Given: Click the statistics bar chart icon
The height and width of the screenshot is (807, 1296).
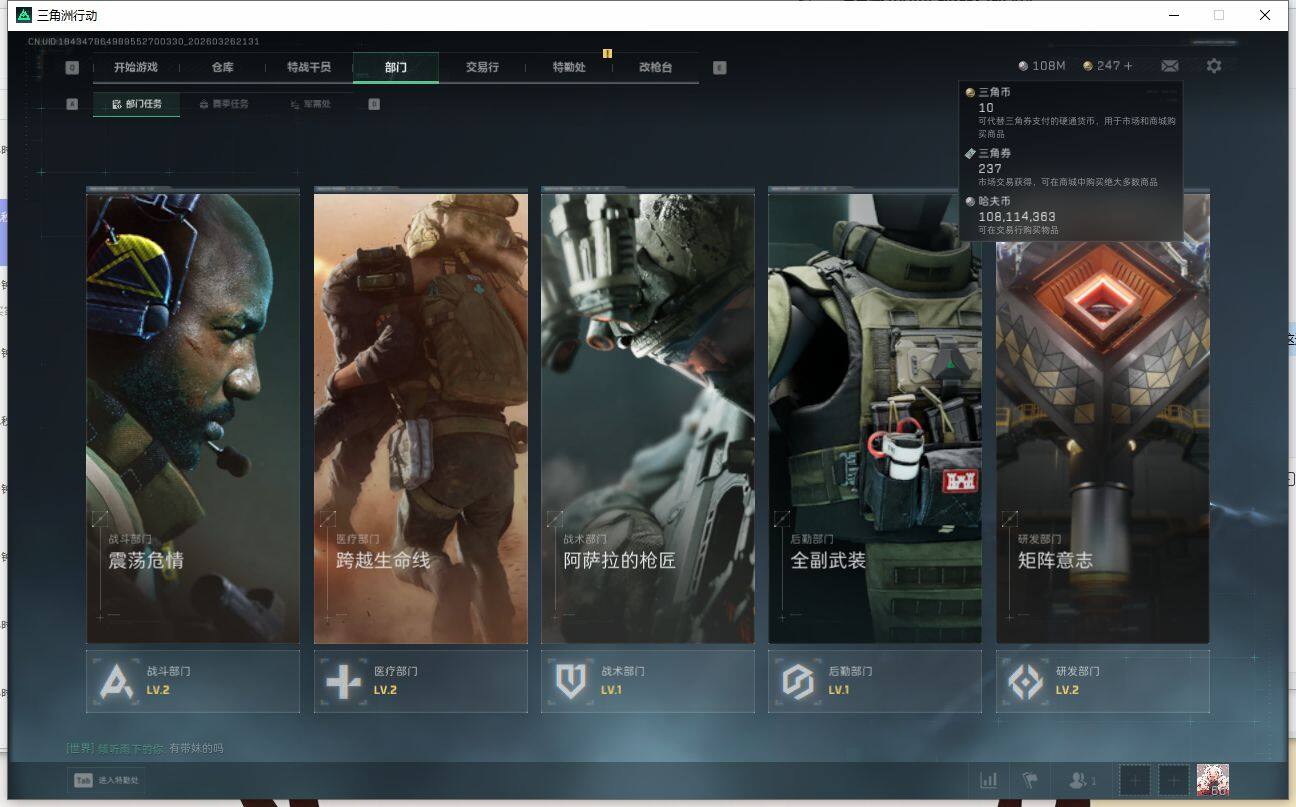Looking at the screenshot, I should coord(988,780).
